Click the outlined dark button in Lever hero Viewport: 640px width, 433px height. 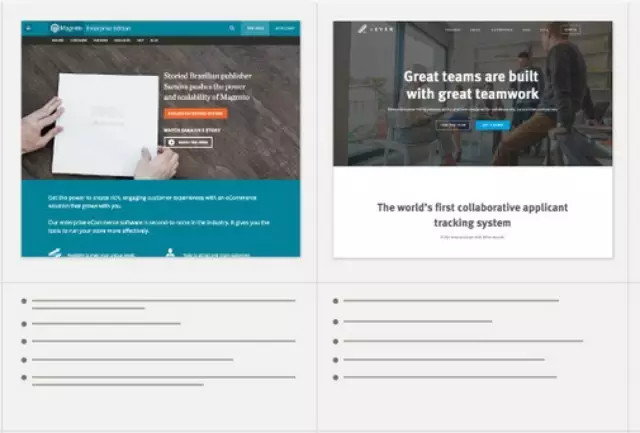452,125
